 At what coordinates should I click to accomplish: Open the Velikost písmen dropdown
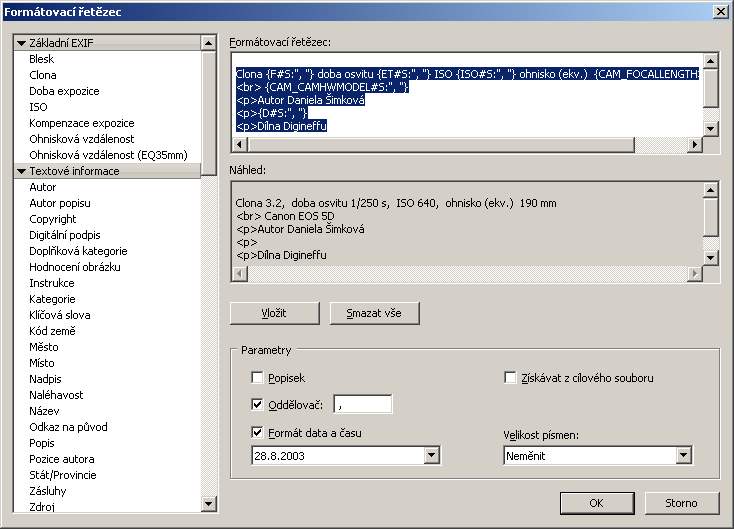684,456
